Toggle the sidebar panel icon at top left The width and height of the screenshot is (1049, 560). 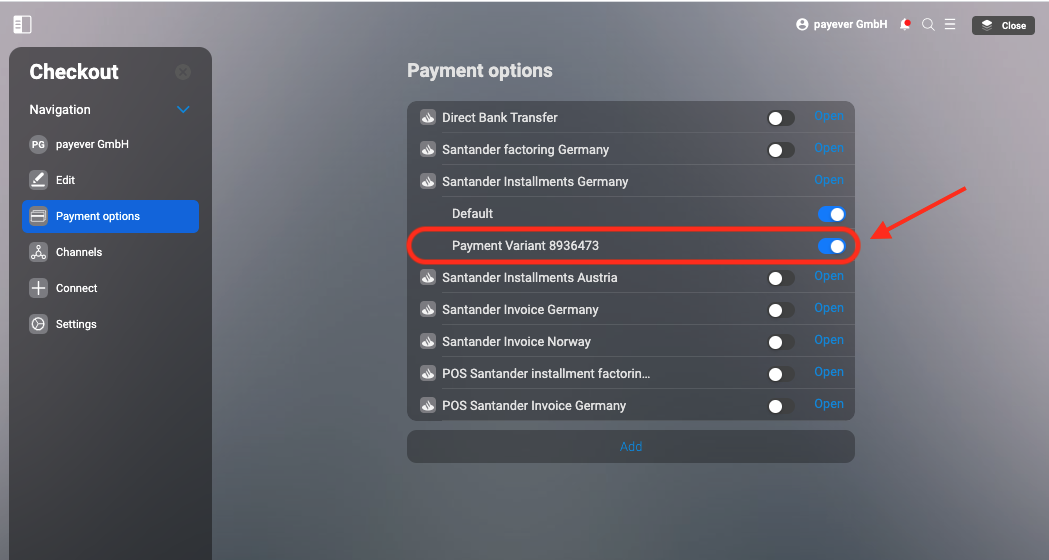pyautogui.click(x=22, y=25)
